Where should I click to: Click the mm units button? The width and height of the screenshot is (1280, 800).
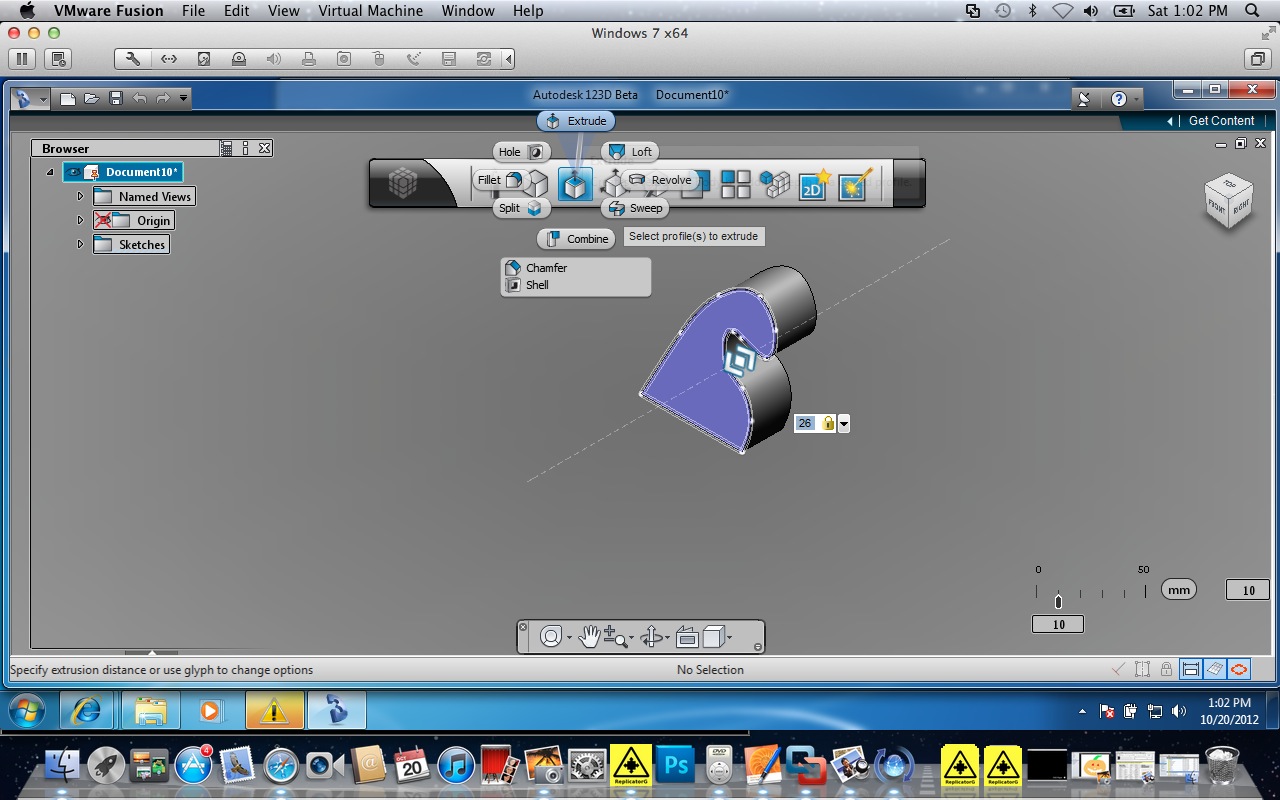tap(1179, 590)
